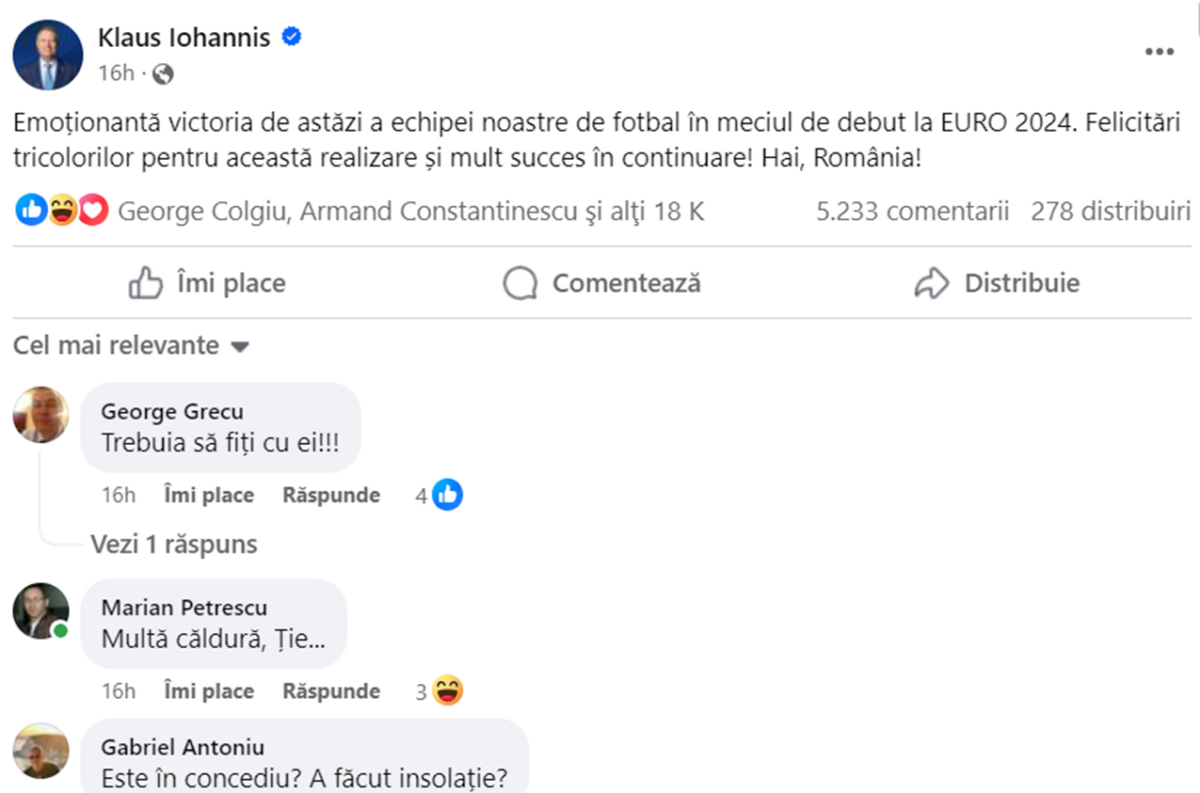
Task: Like Marian Petrescu's comment
Action: pos(208,691)
